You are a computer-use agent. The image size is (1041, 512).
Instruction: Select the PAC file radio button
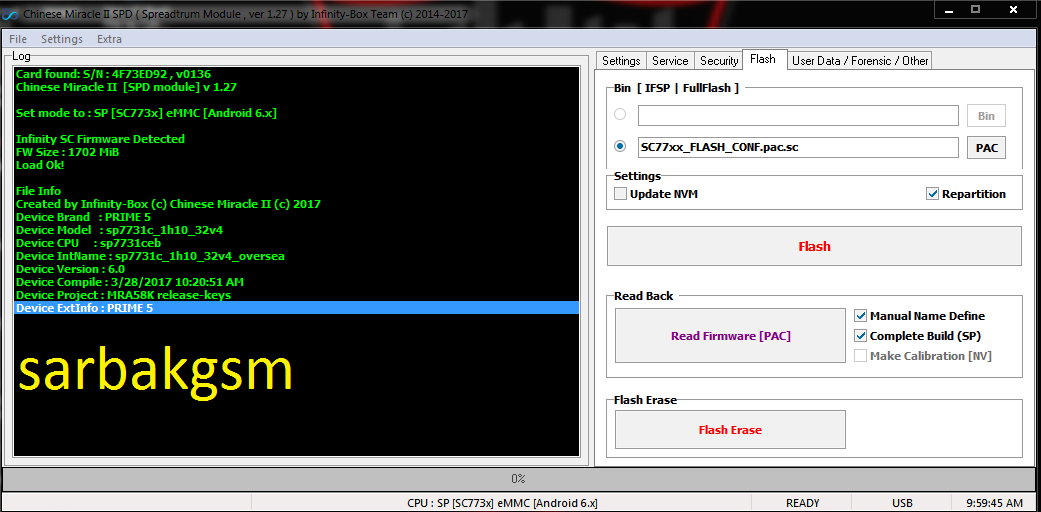coord(620,146)
